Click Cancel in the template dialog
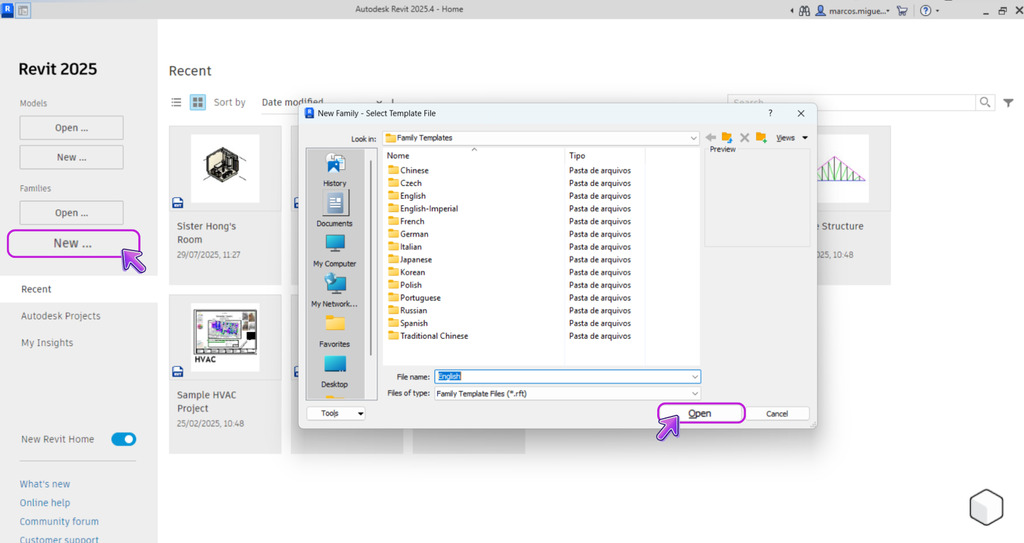1024x543 pixels. tap(777, 414)
